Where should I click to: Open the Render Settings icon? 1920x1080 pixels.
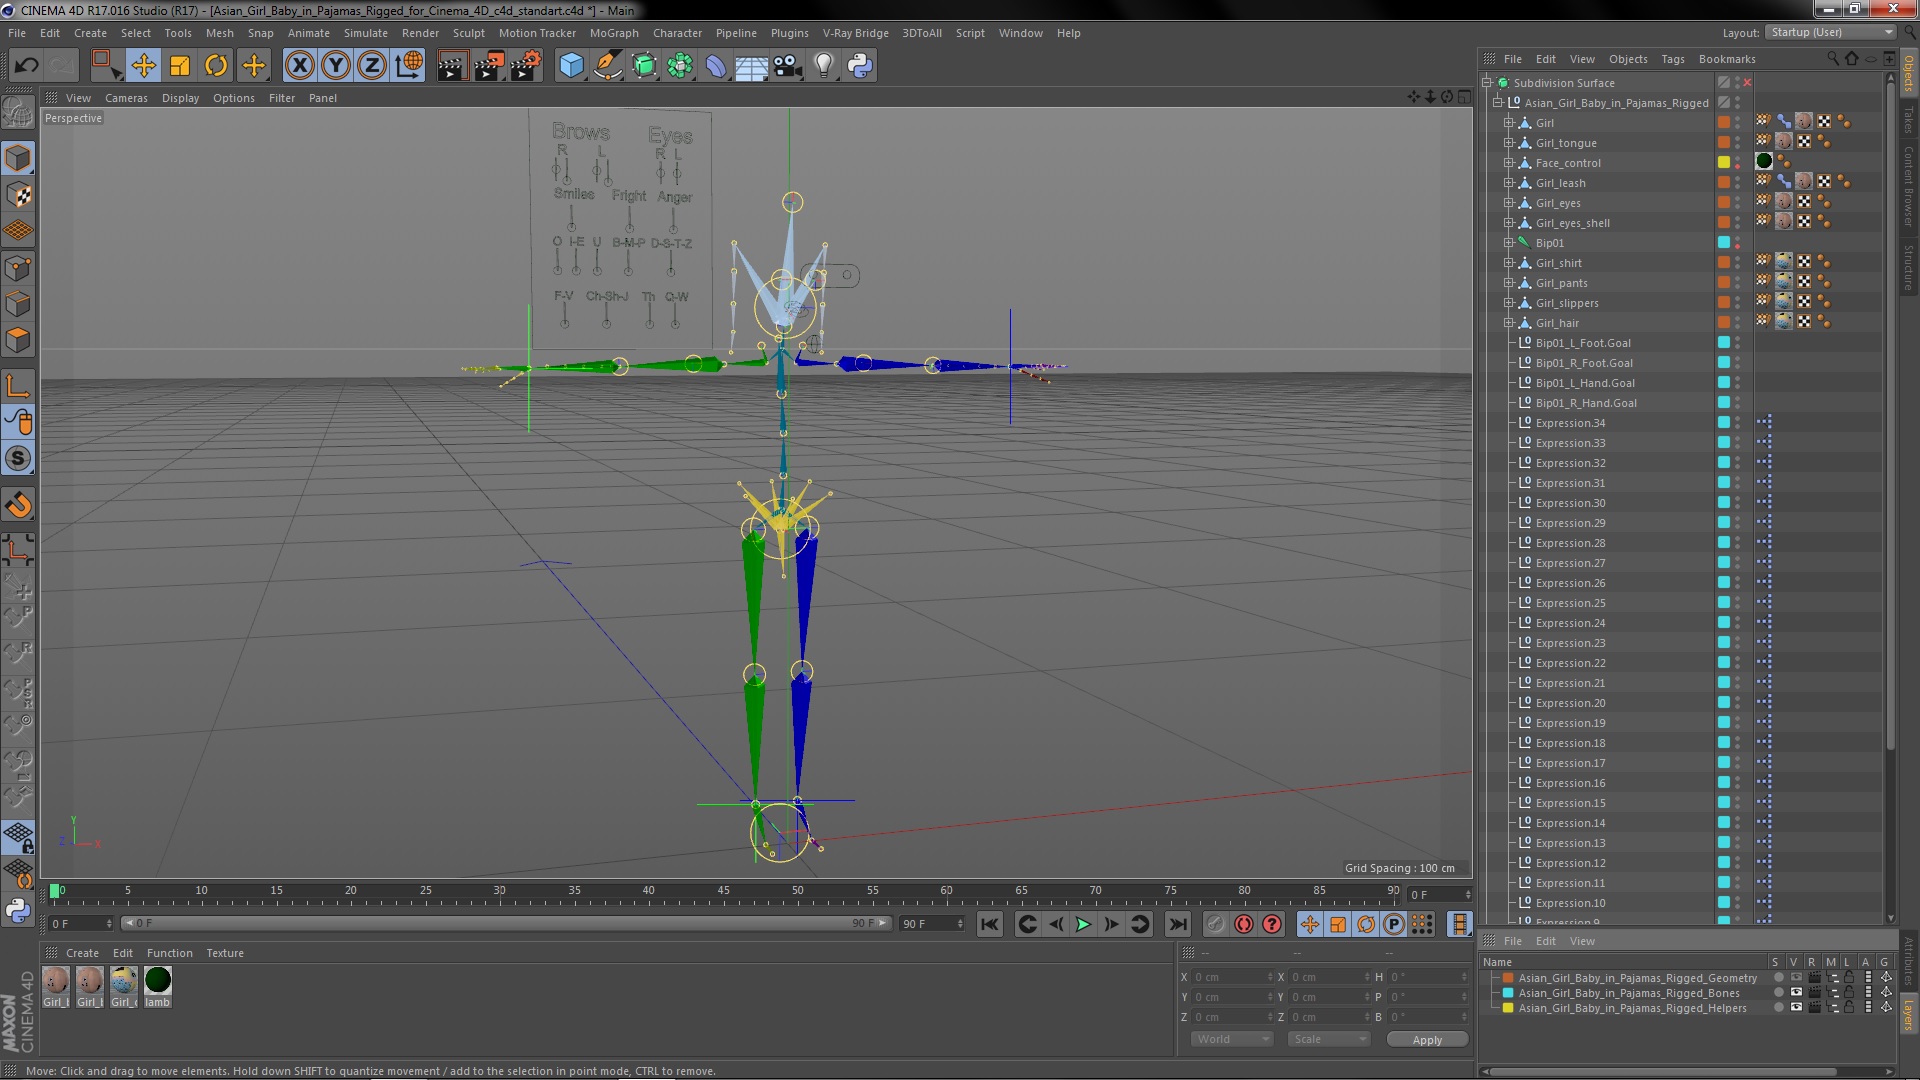525,66
